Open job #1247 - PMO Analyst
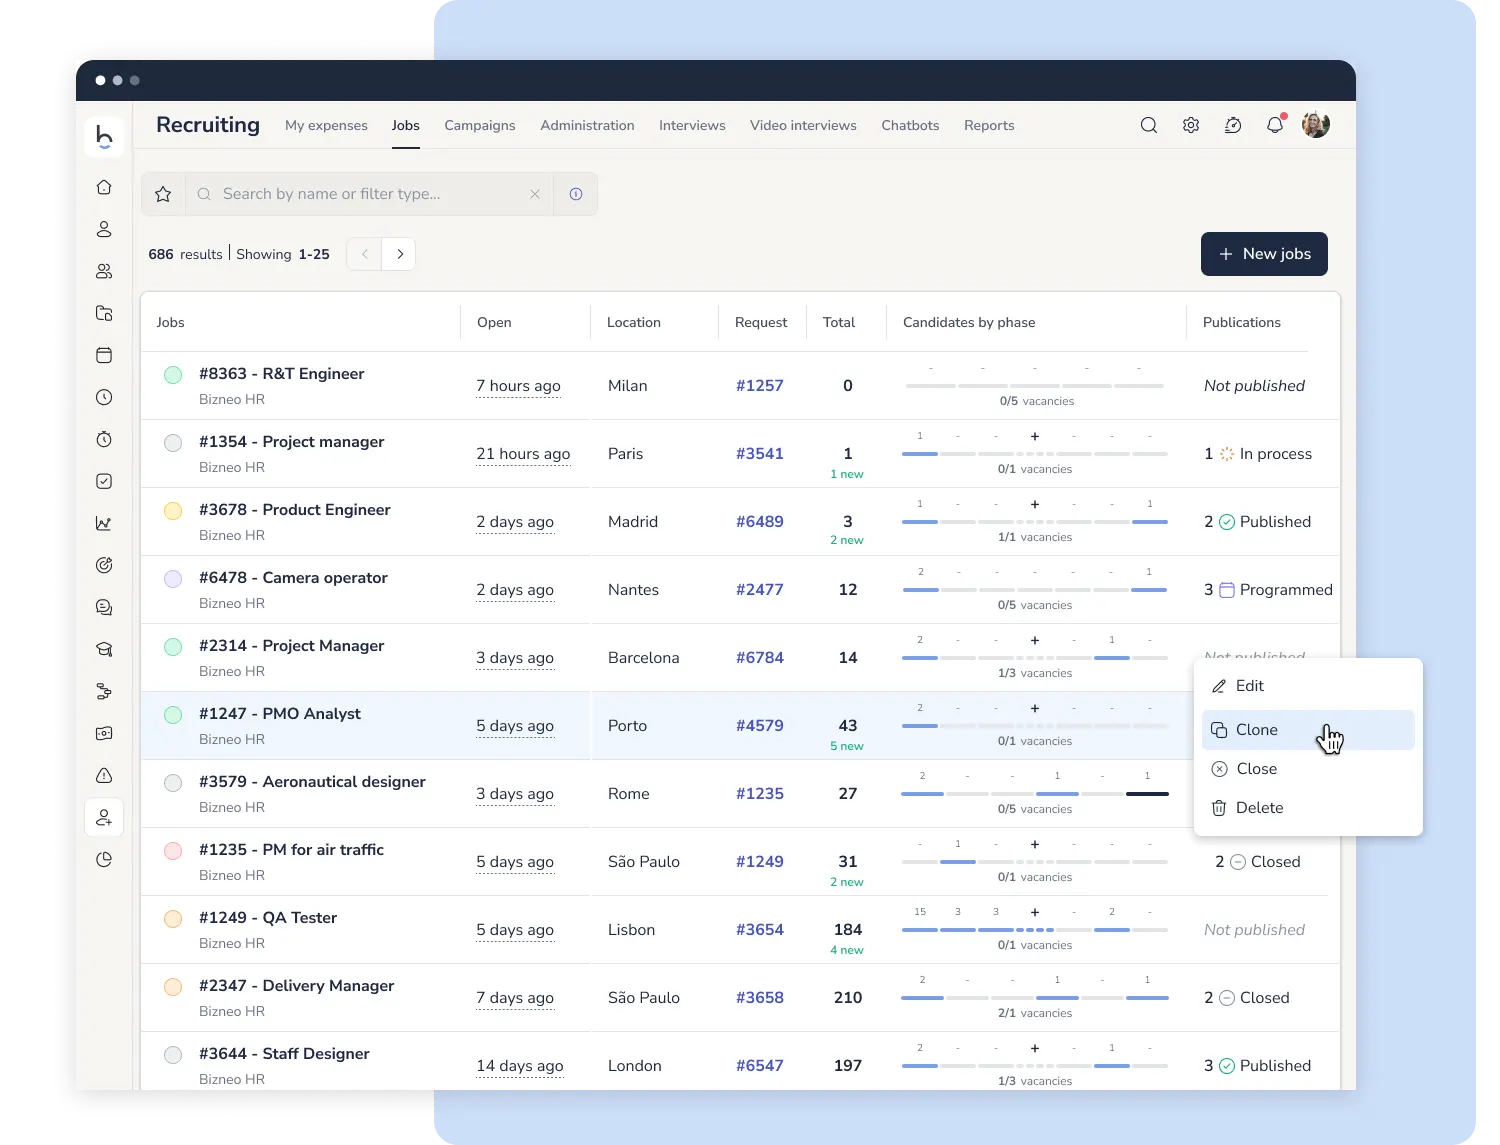The image size is (1500, 1145). pos(280,714)
